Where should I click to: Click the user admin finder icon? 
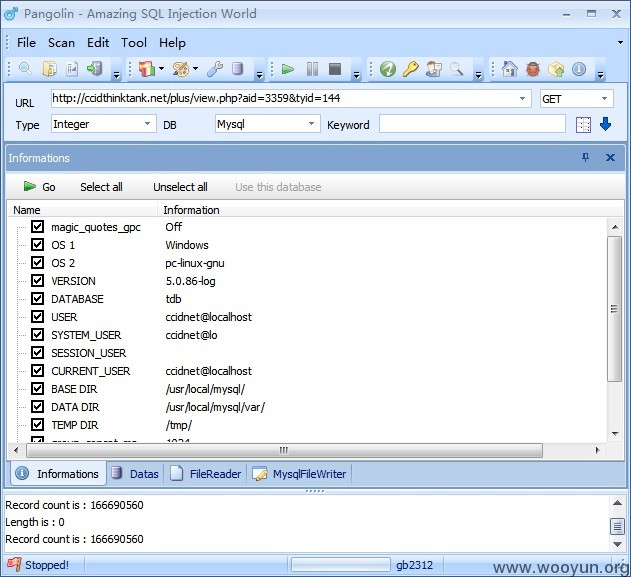434,69
